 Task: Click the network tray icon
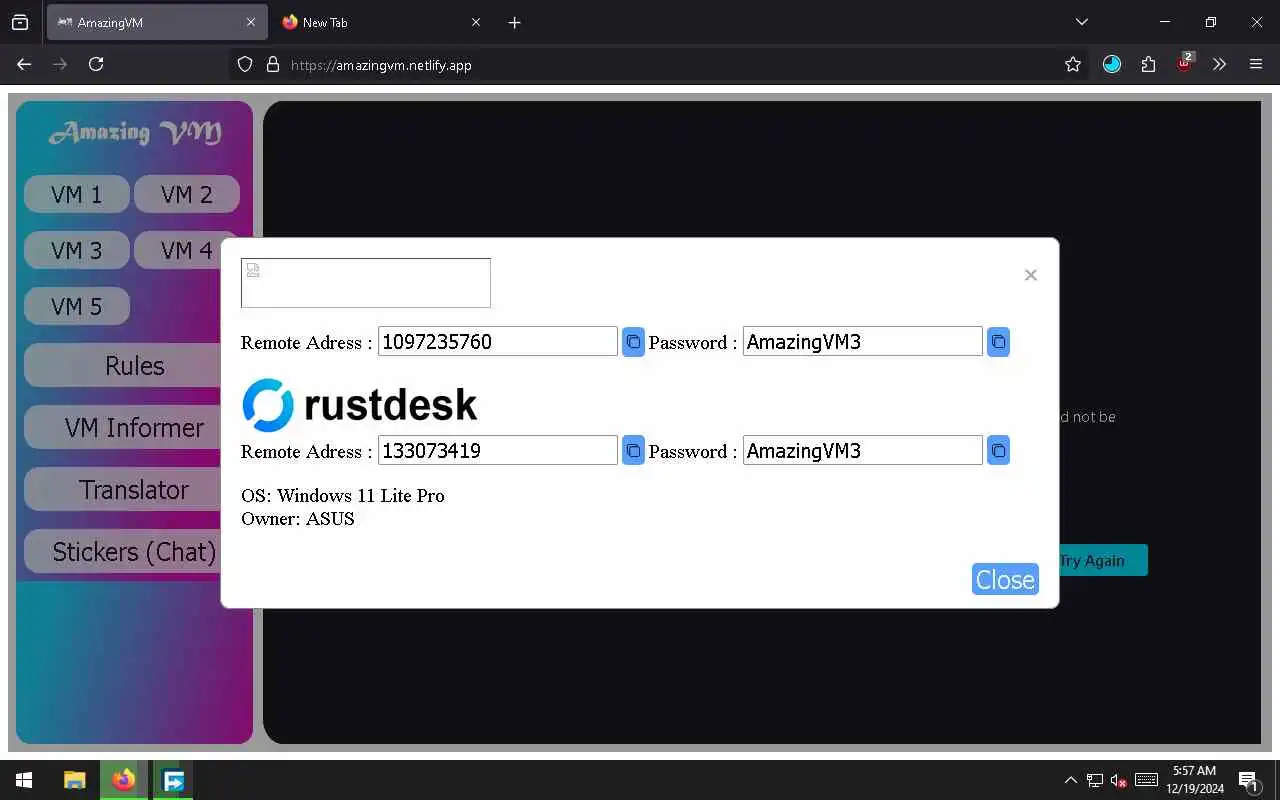(1095, 780)
